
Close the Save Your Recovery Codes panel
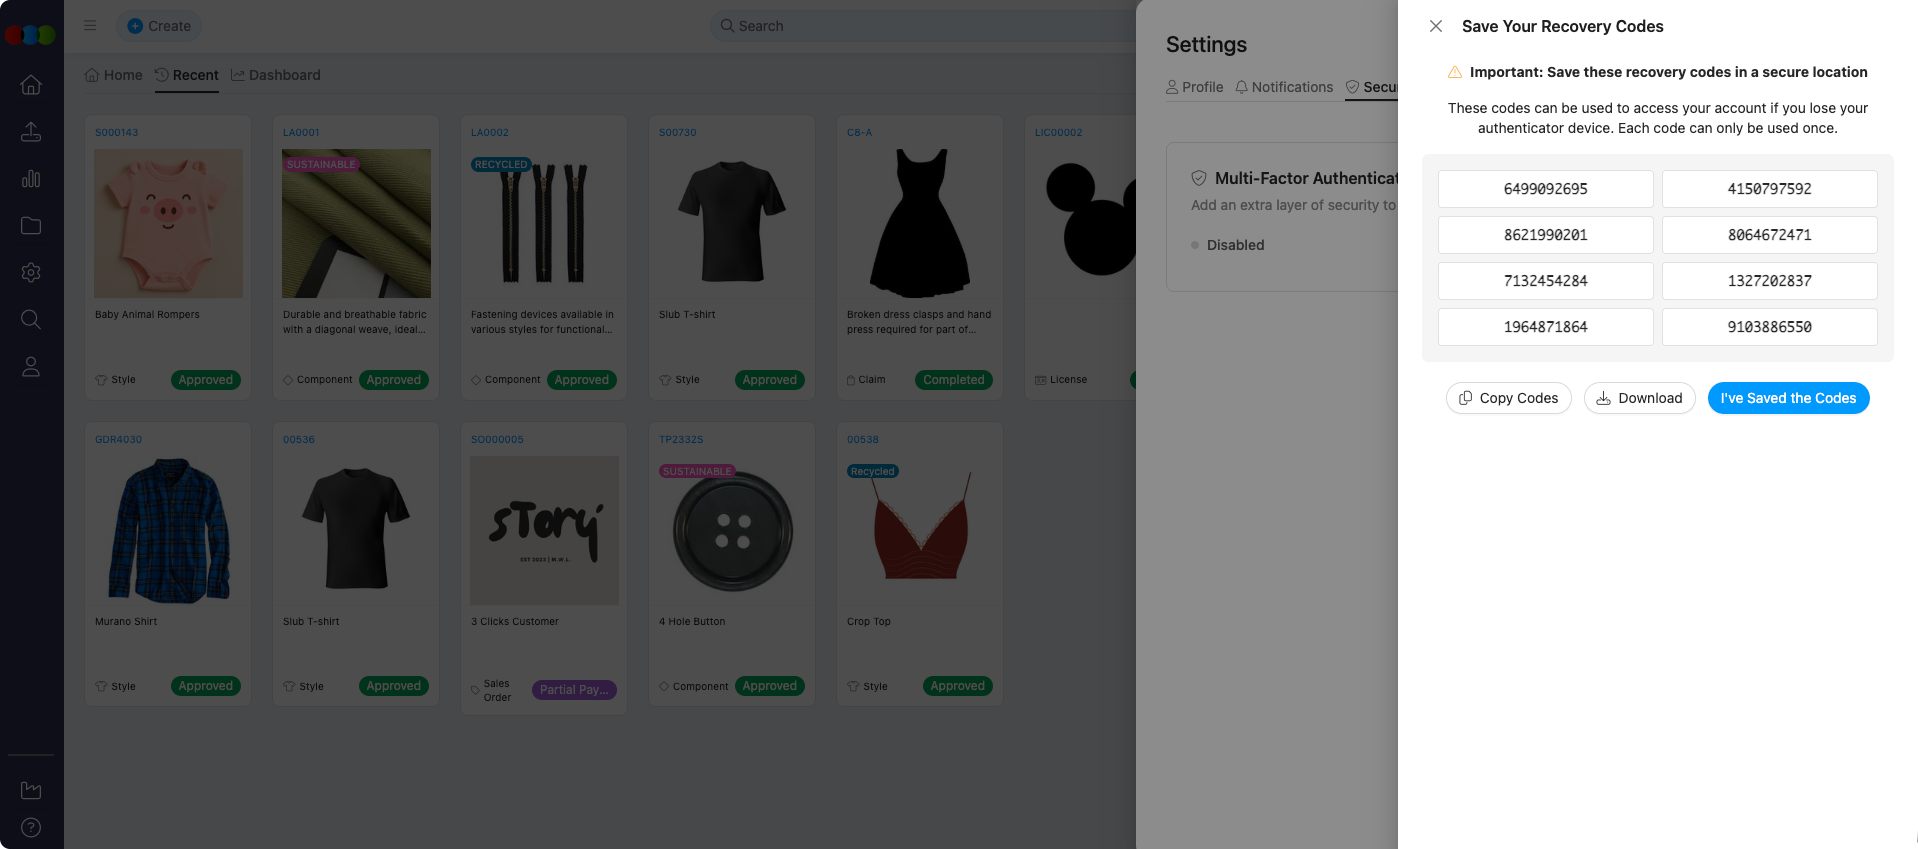(1435, 26)
